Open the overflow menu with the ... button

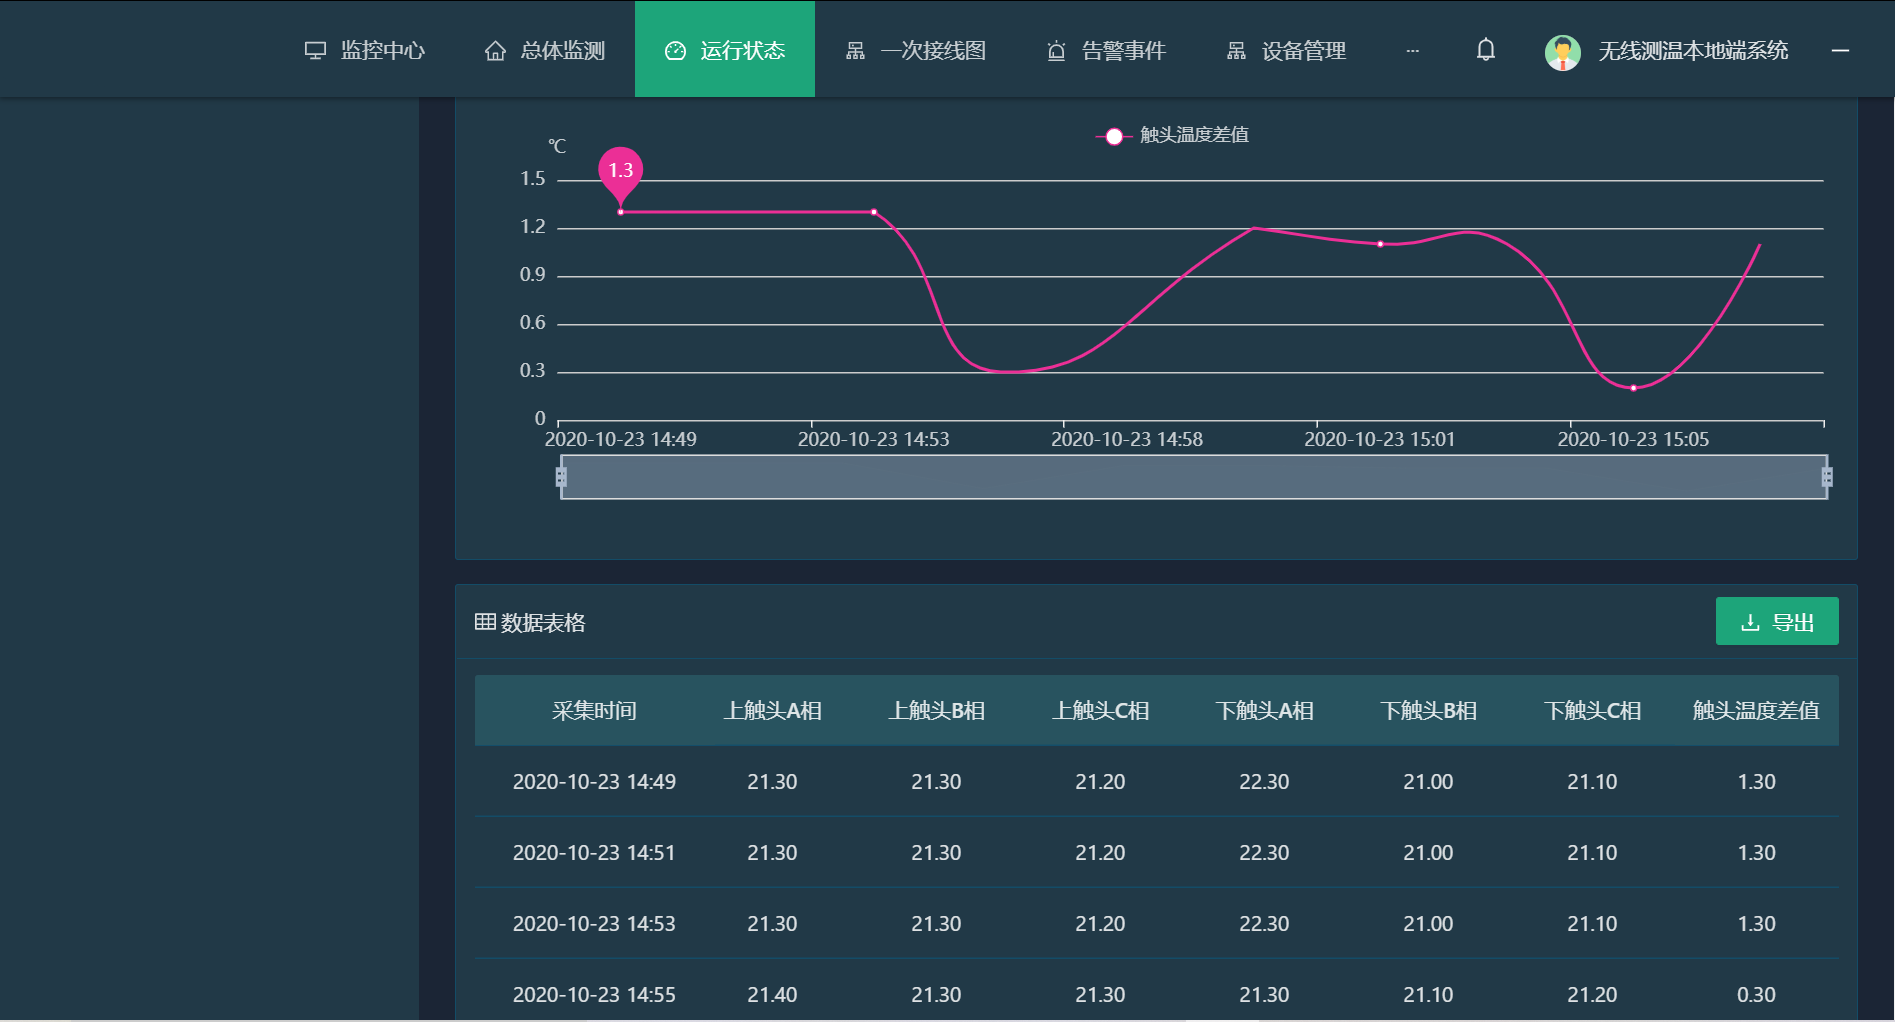click(1412, 50)
